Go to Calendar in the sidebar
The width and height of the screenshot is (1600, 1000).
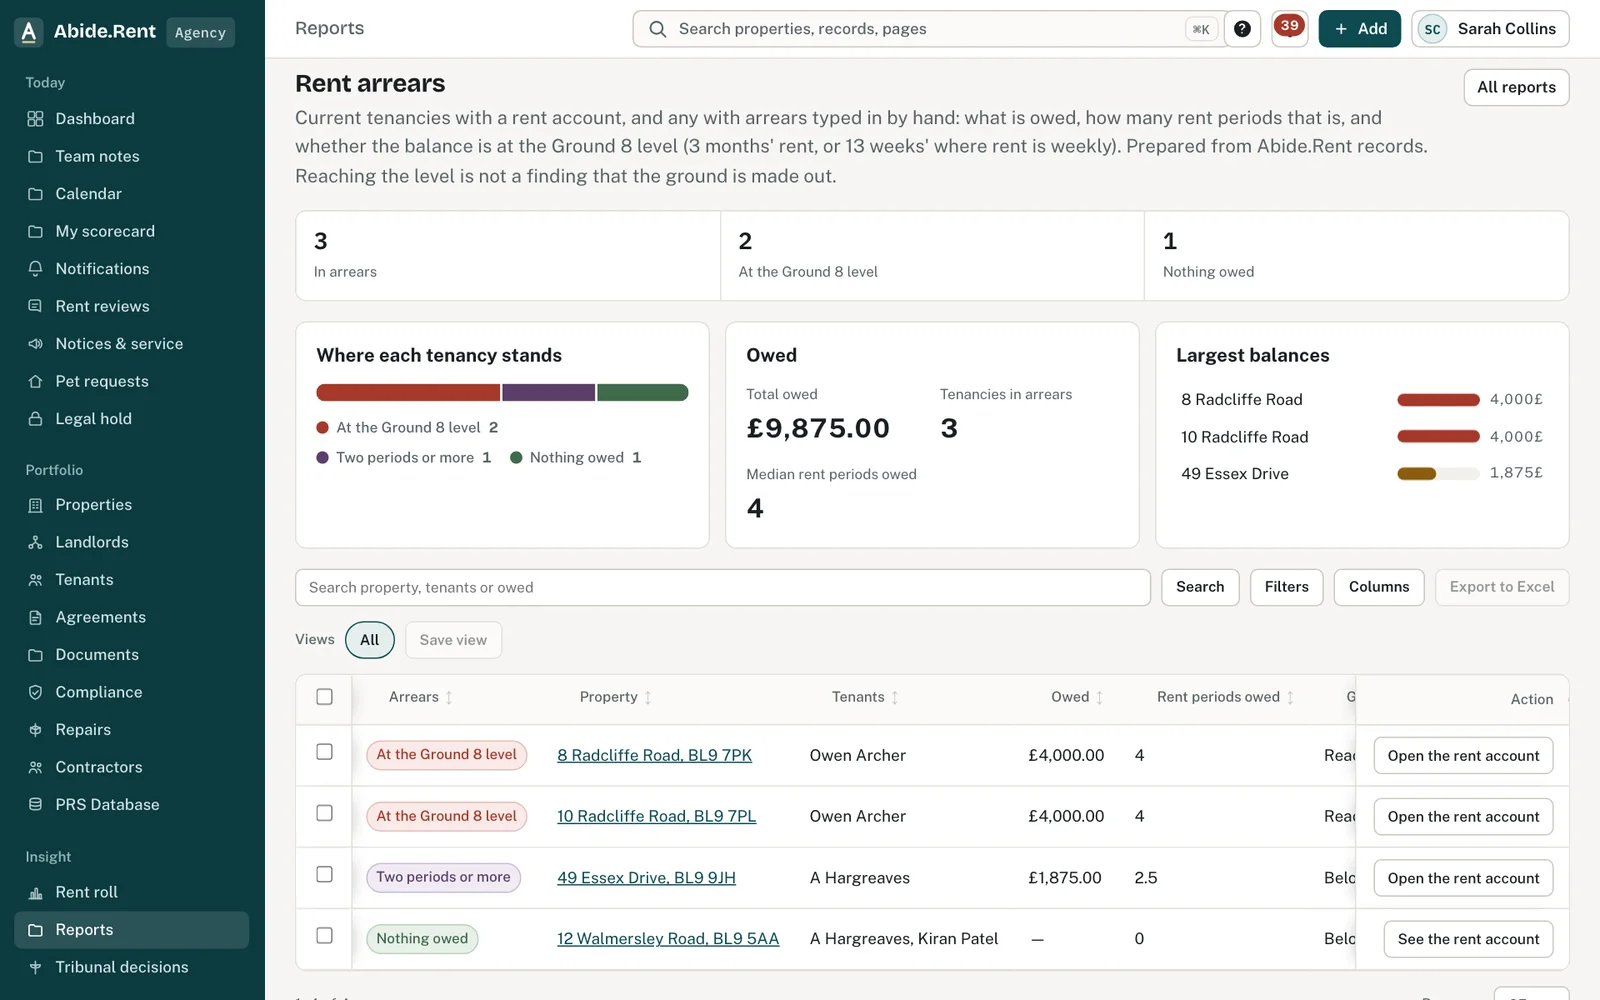[131, 194]
